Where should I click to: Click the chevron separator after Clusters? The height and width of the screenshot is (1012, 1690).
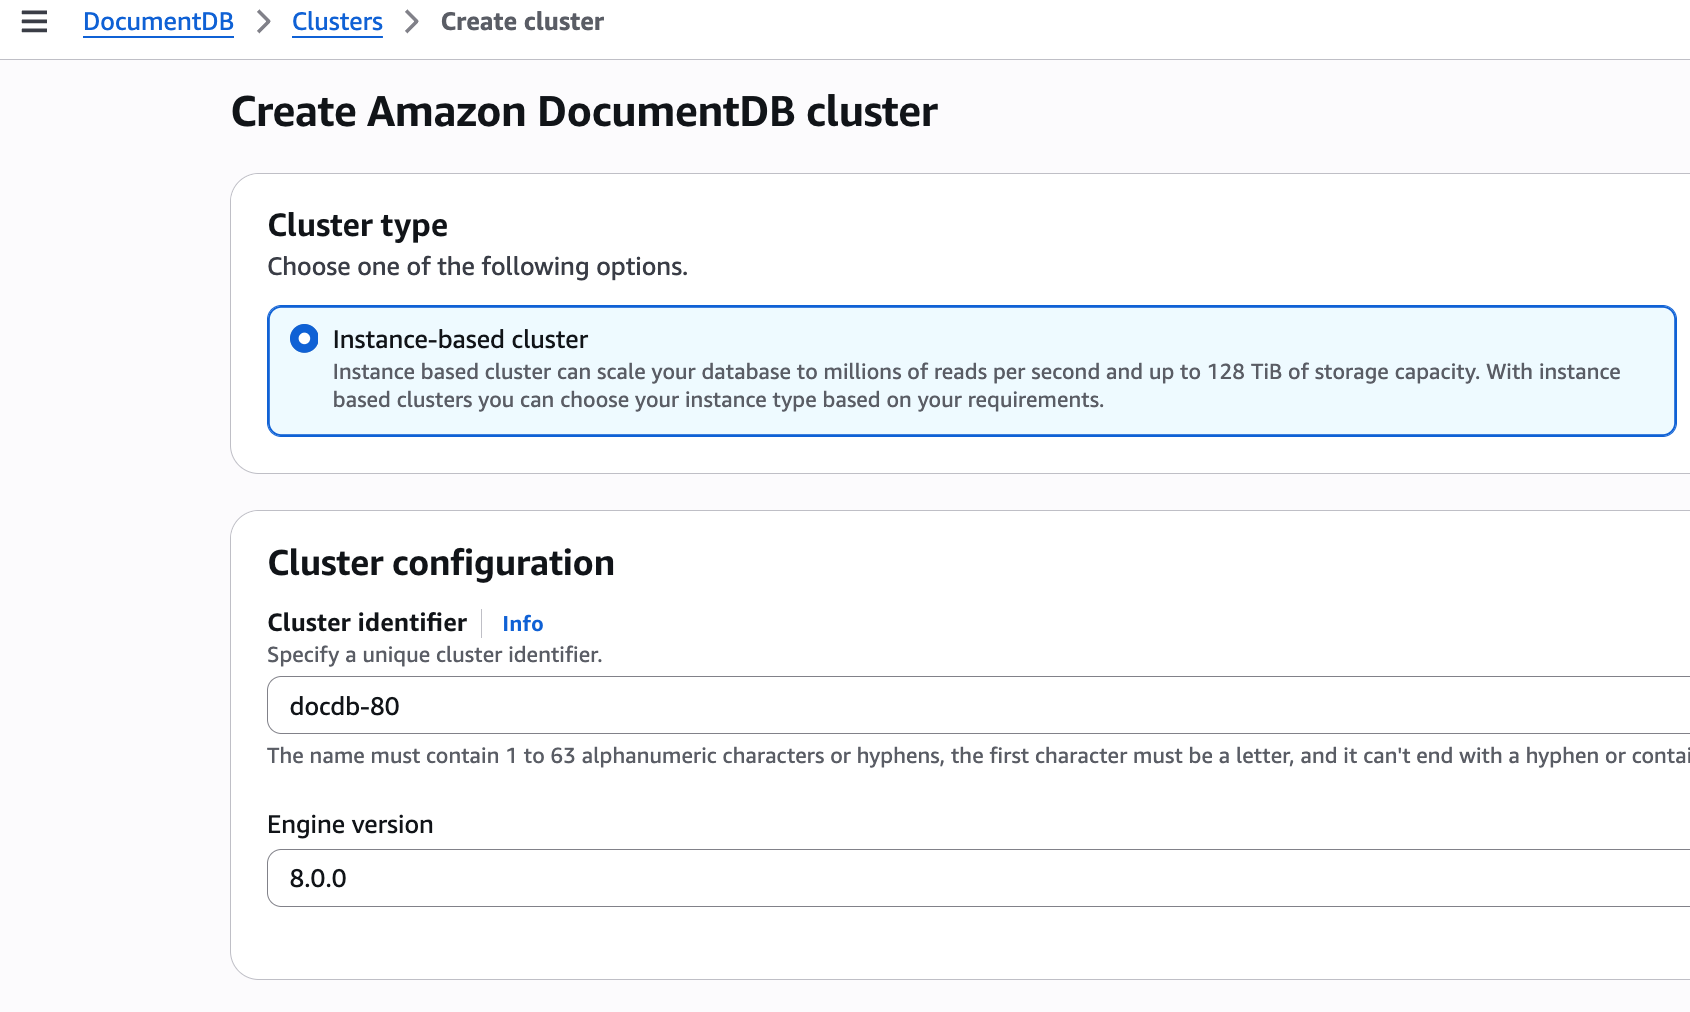411,22
